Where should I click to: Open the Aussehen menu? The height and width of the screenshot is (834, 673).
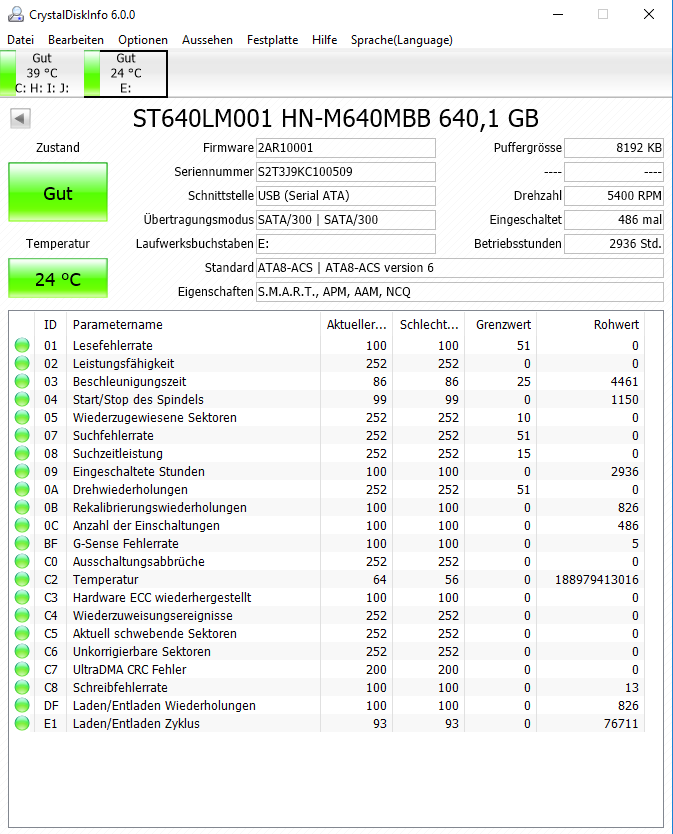click(207, 40)
